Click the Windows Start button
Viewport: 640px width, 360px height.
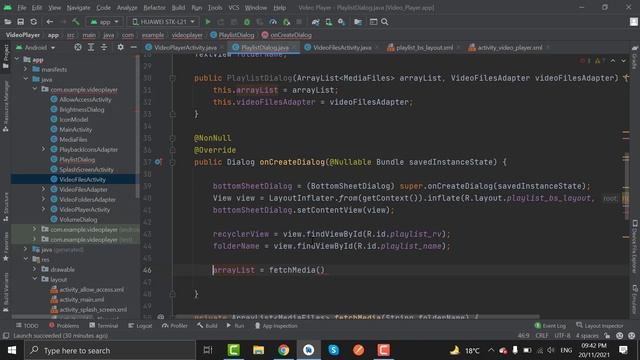tap(12, 350)
